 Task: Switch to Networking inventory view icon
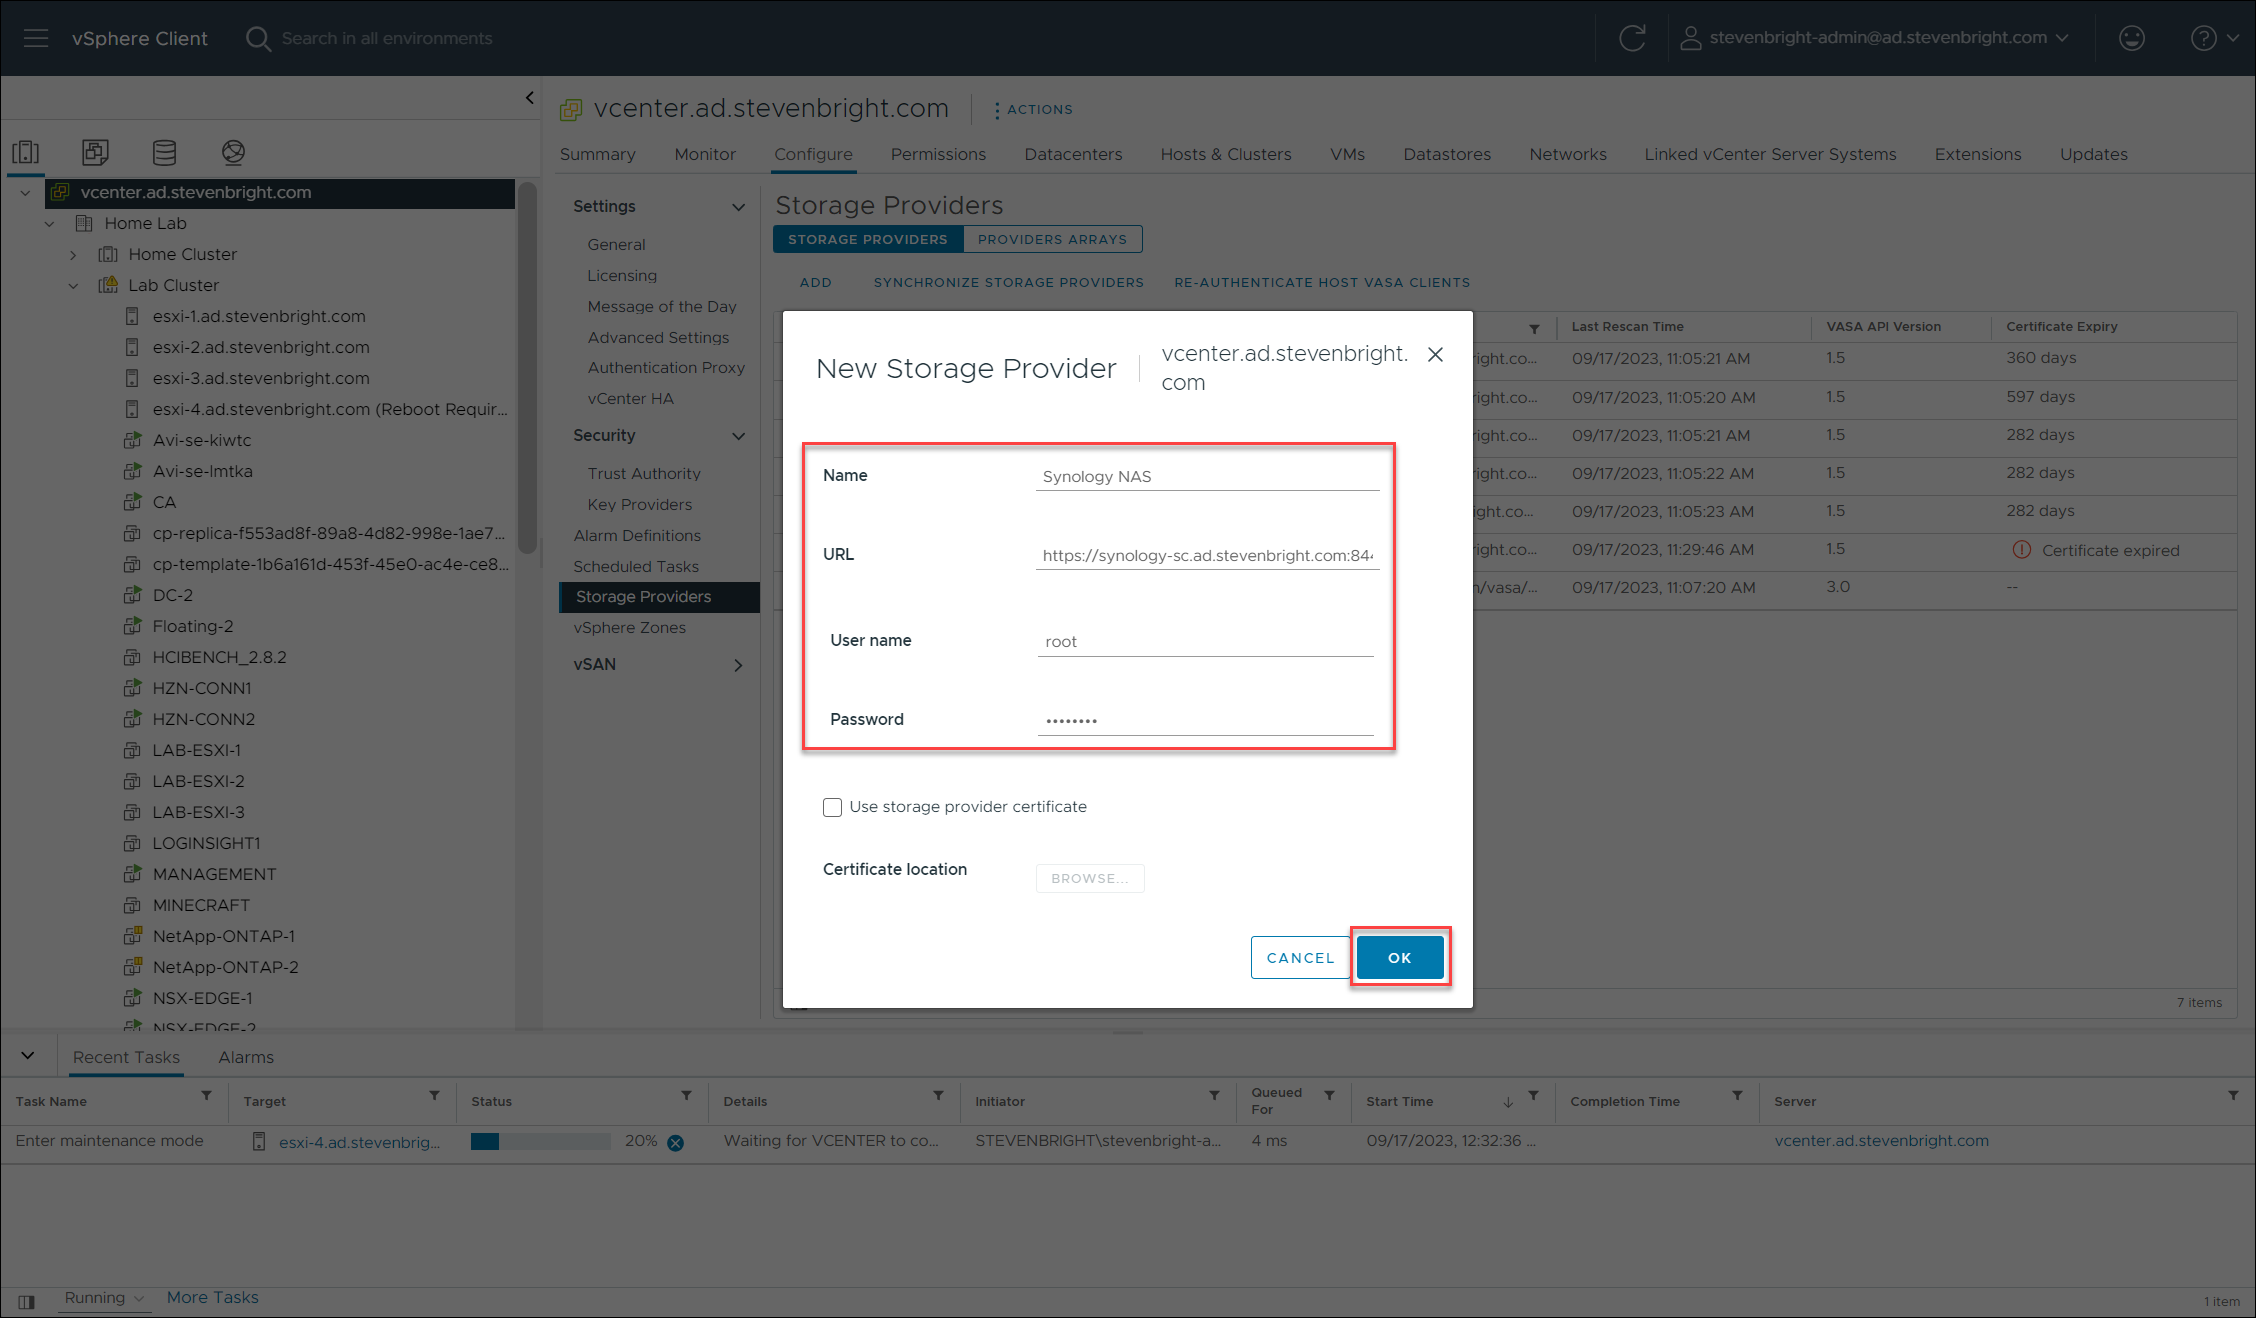coord(233,152)
